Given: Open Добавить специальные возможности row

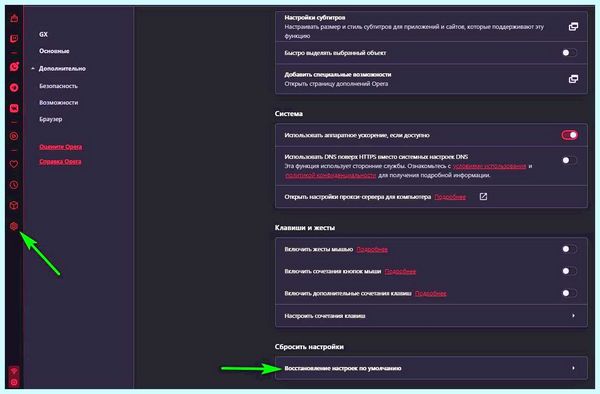Looking at the screenshot, I should [x=431, y=79].
